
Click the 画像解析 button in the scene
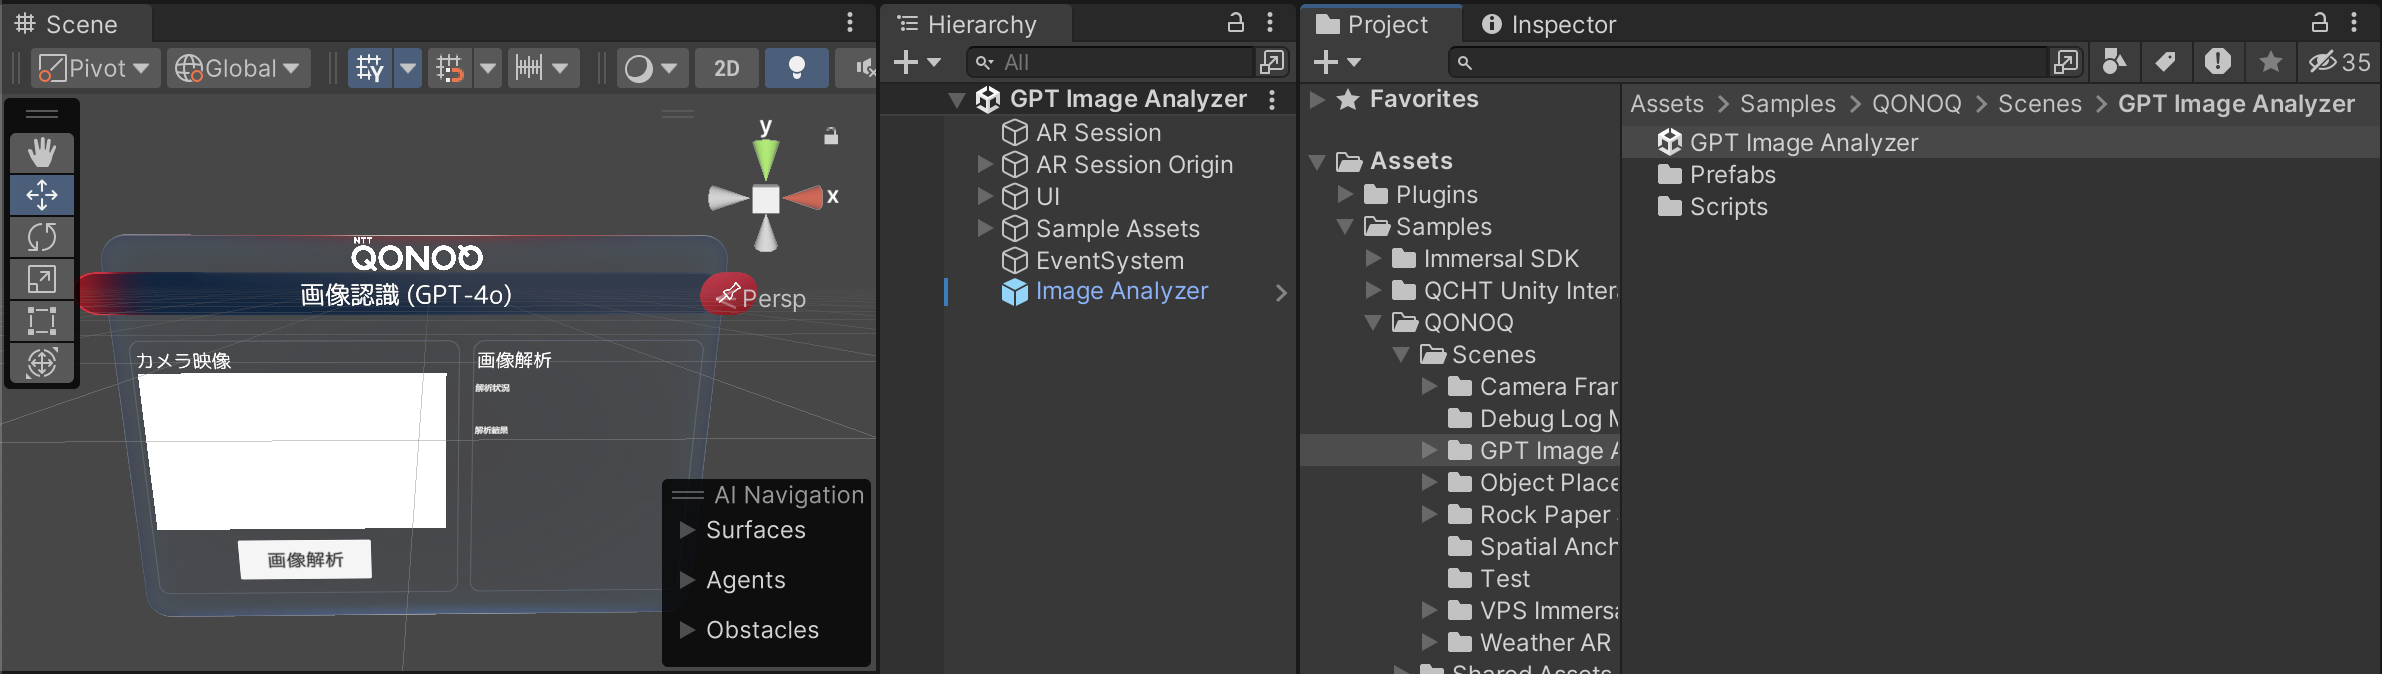pos(305,560)
